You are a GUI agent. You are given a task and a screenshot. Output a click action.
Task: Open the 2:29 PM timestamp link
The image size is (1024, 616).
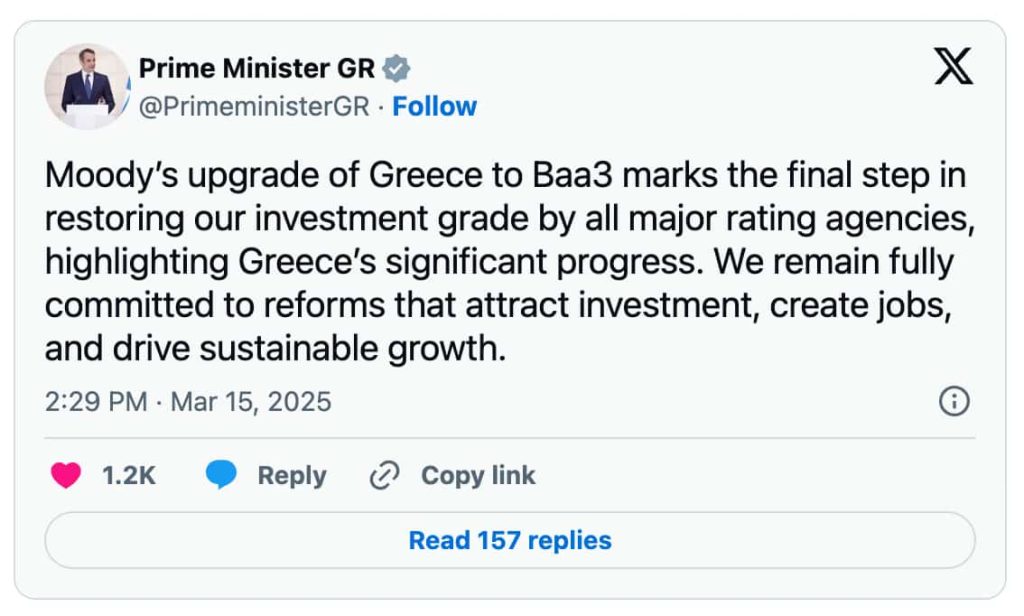[x=96, y=402]
